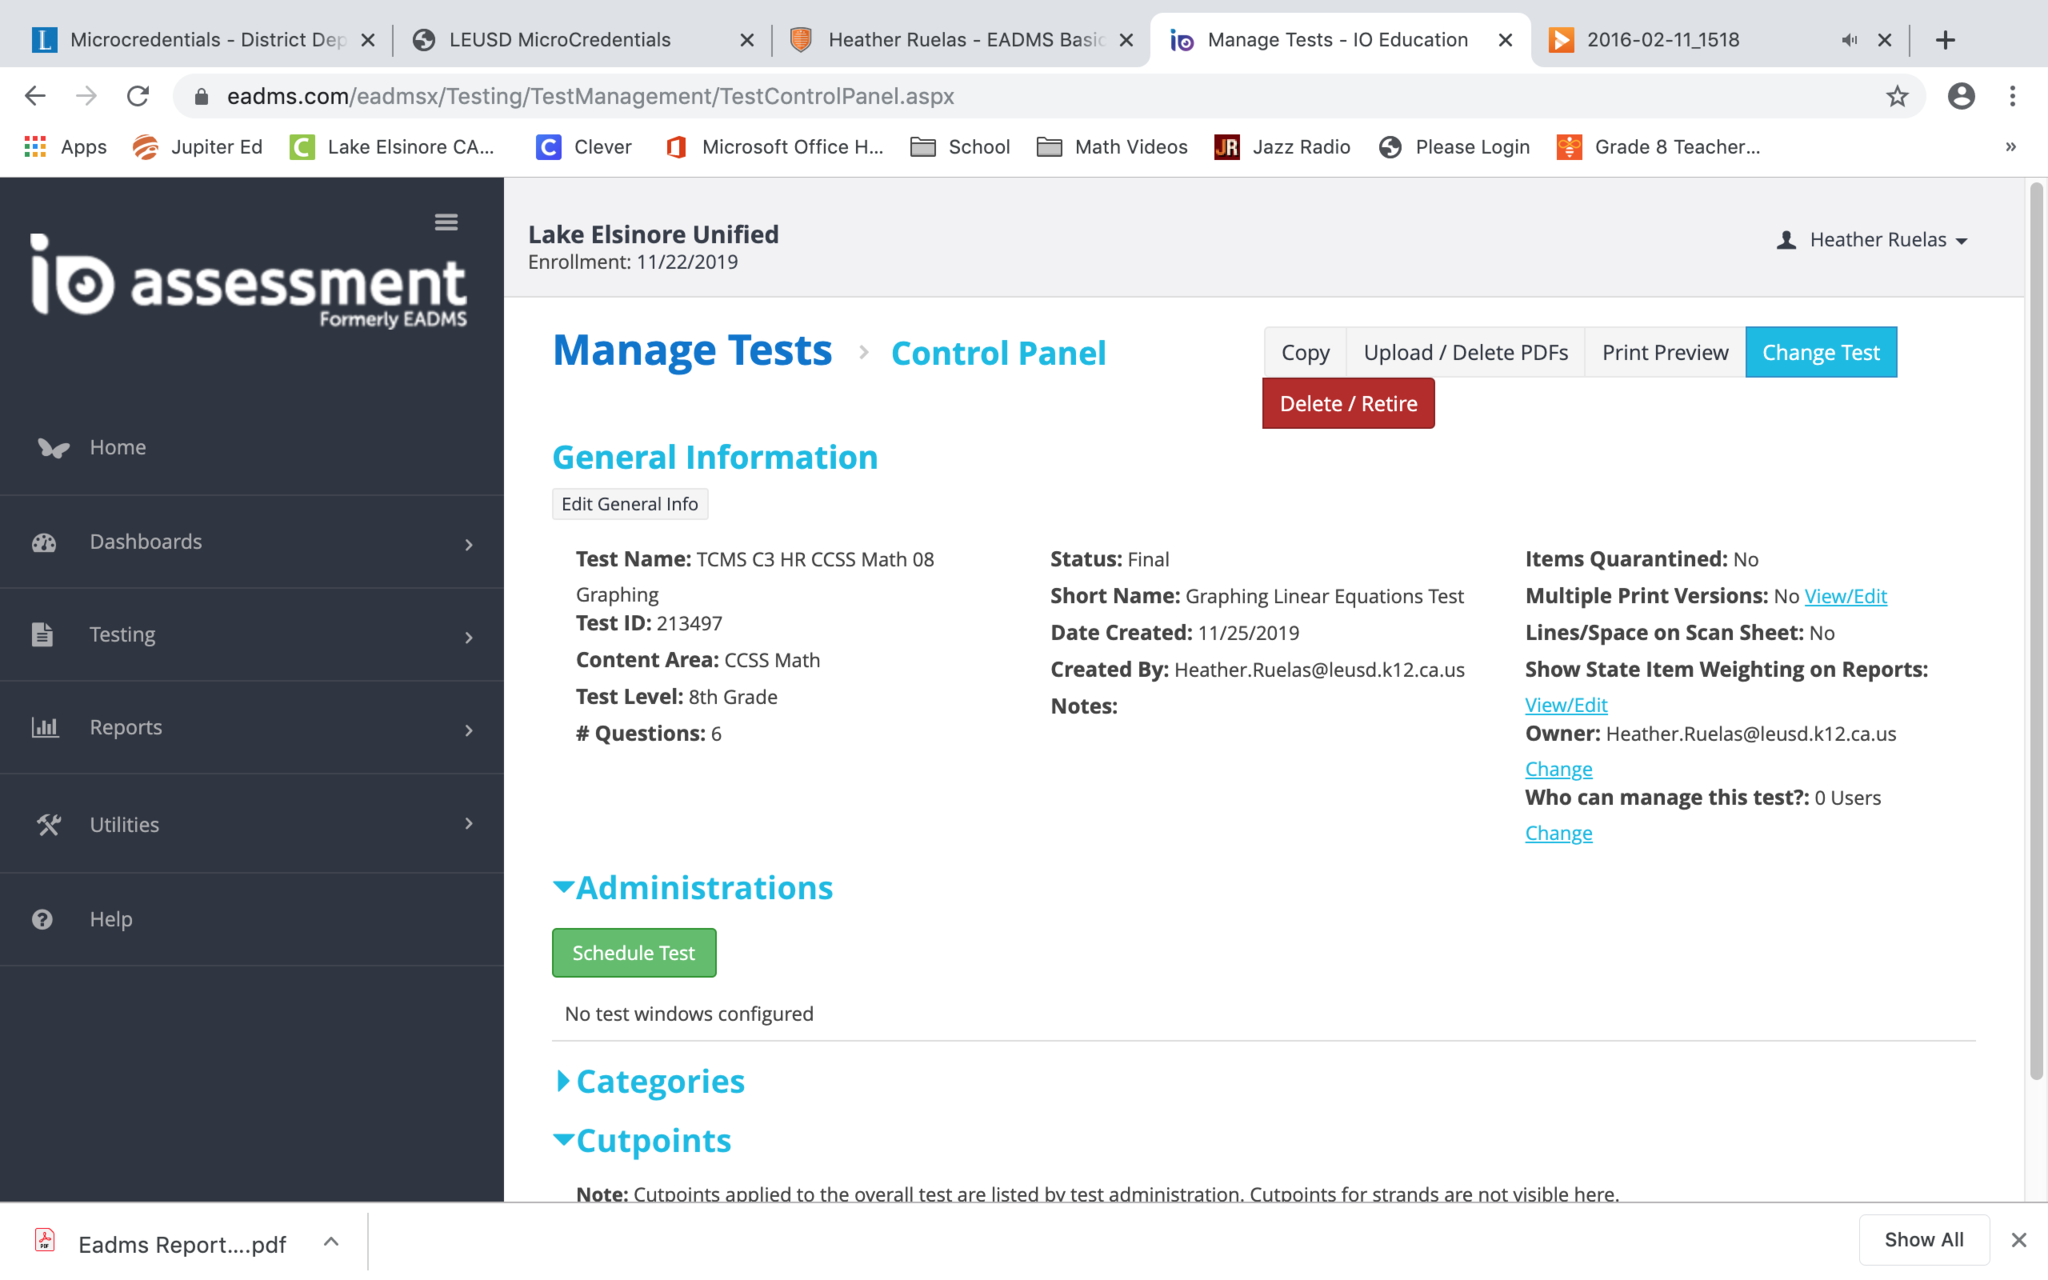Click the browser address bar URL

pyautogui.click(x=590, y=96)
